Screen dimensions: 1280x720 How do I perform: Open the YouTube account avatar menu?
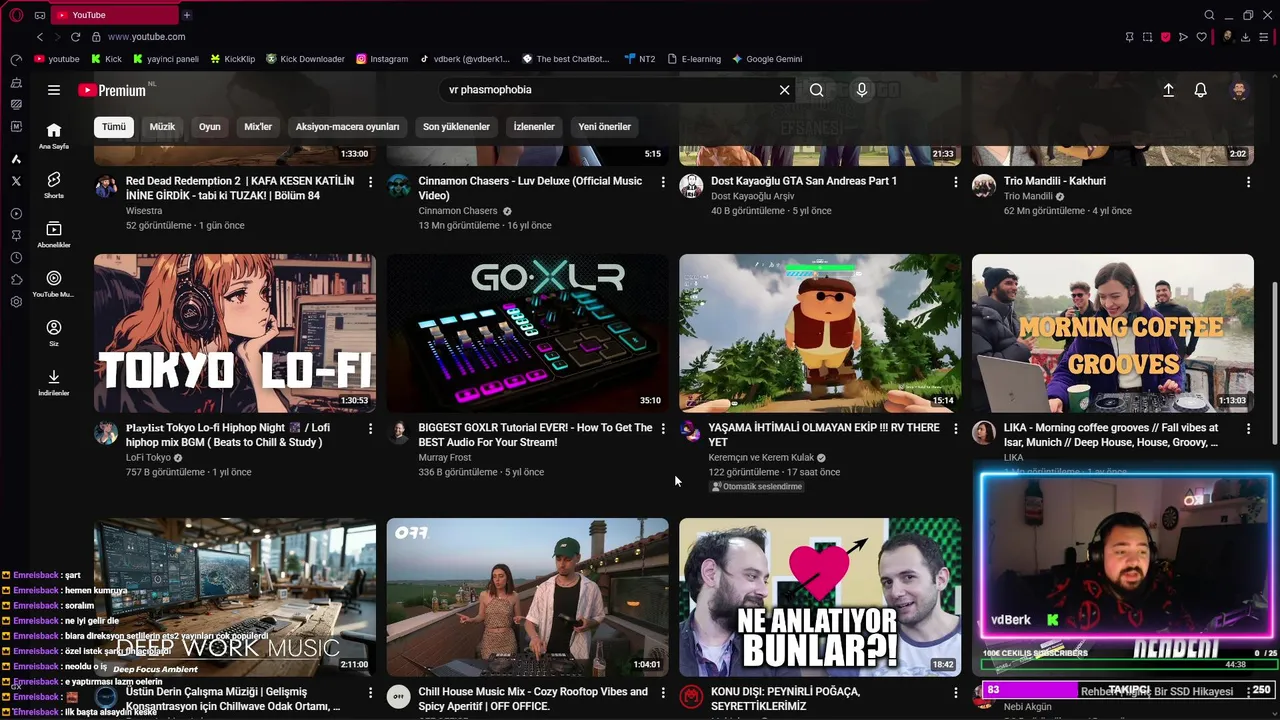click(x=1239, y=90)
